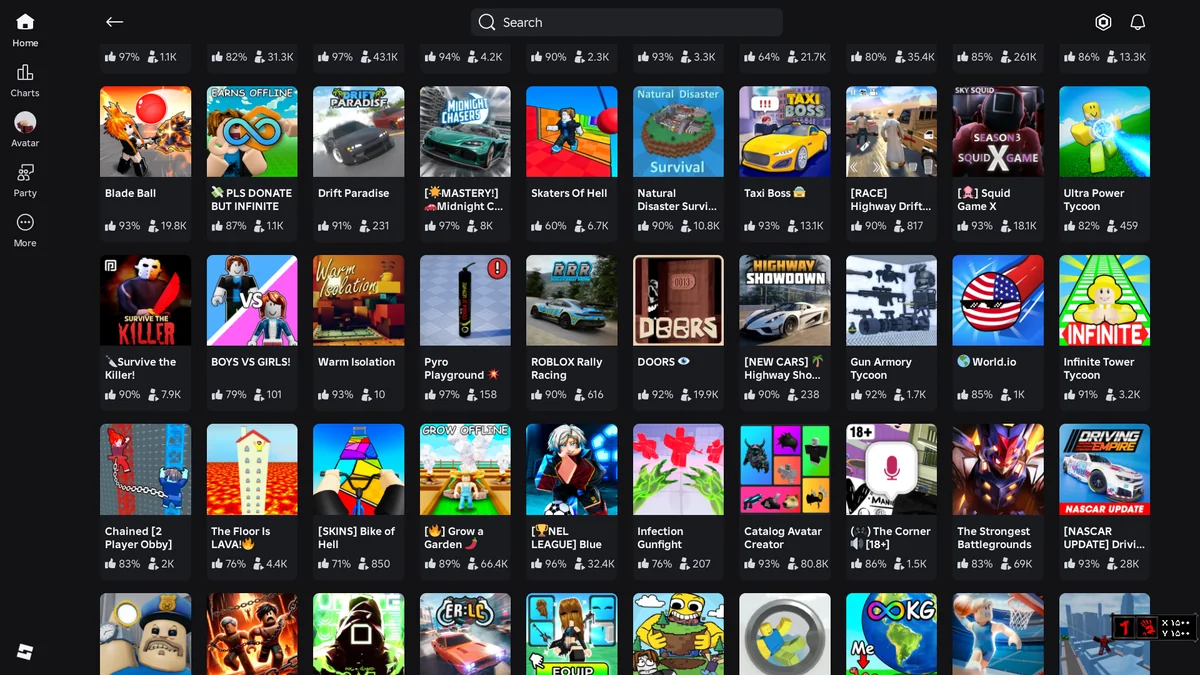1200x675 pixels.
Task: Click the Taxi Boss title text
Action: [x=775, y=193]
